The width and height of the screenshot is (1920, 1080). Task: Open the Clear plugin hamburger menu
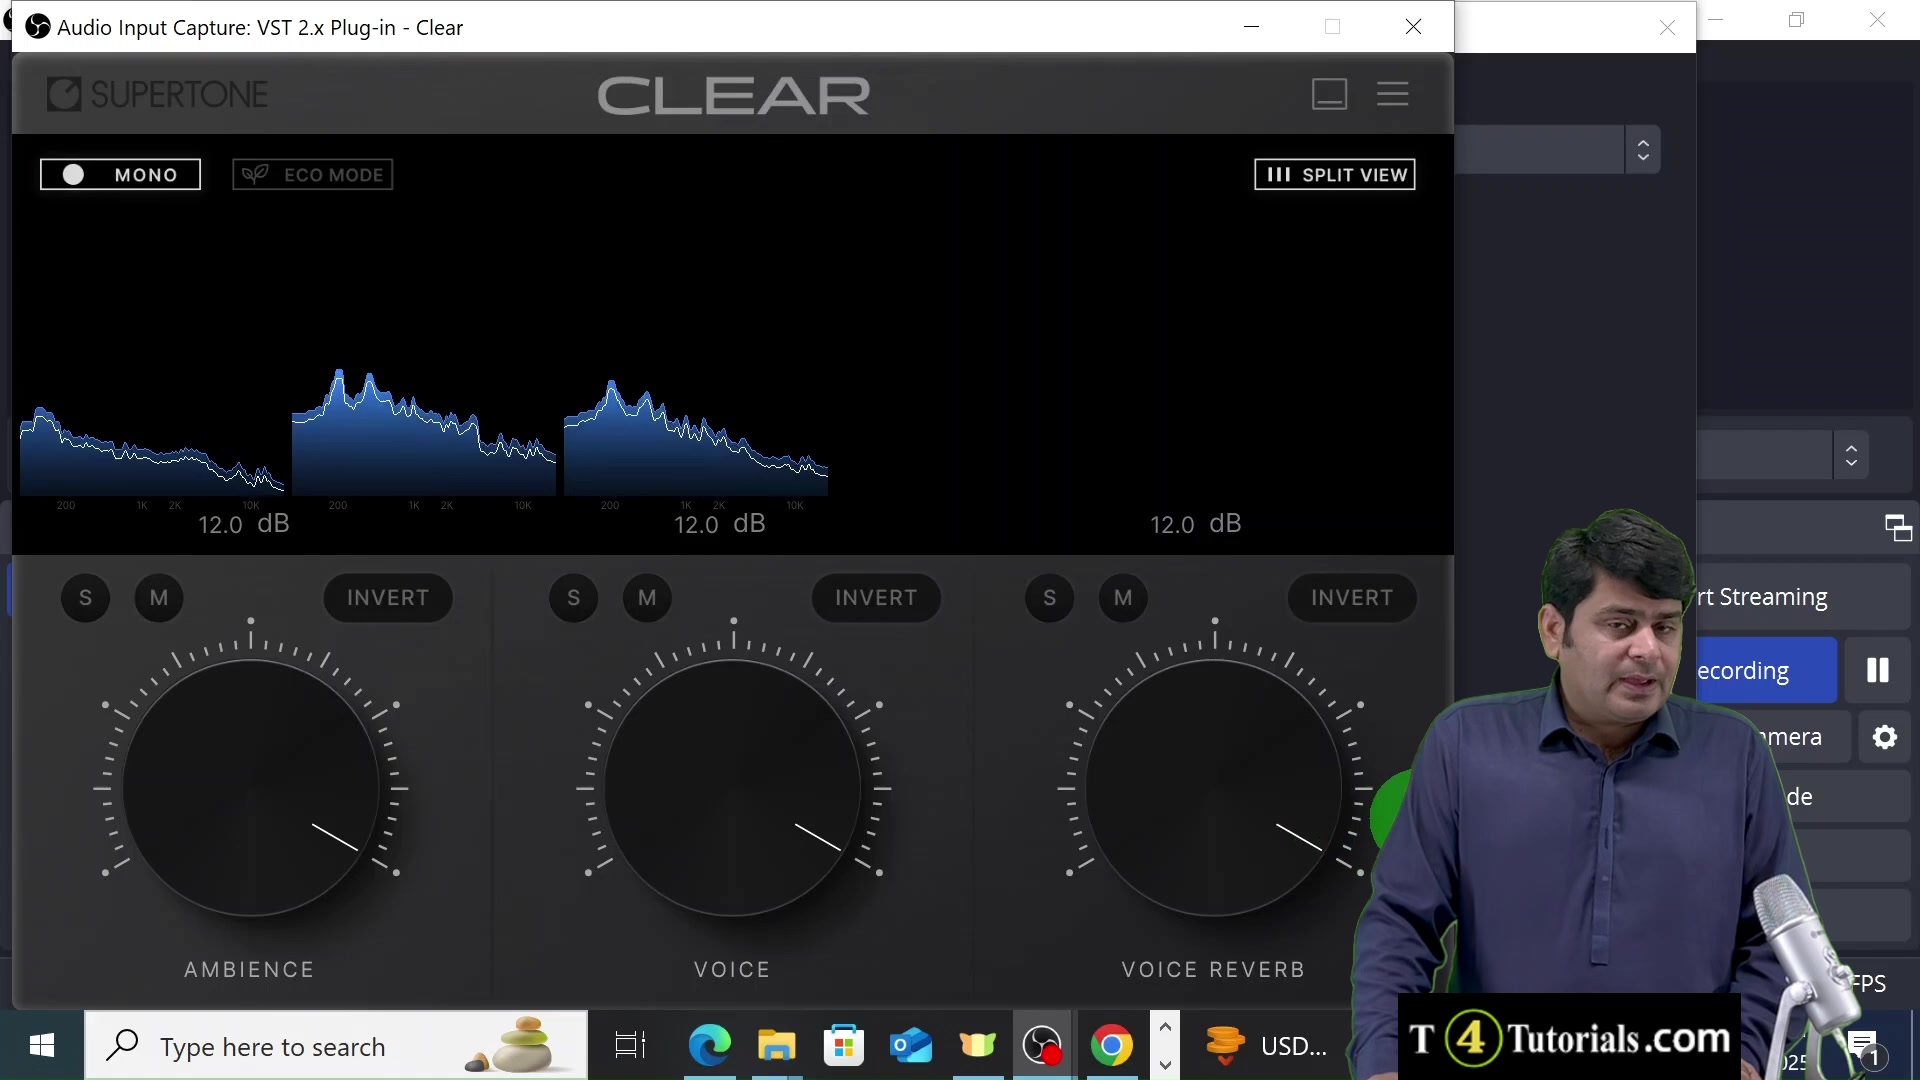coord(1392,94)
